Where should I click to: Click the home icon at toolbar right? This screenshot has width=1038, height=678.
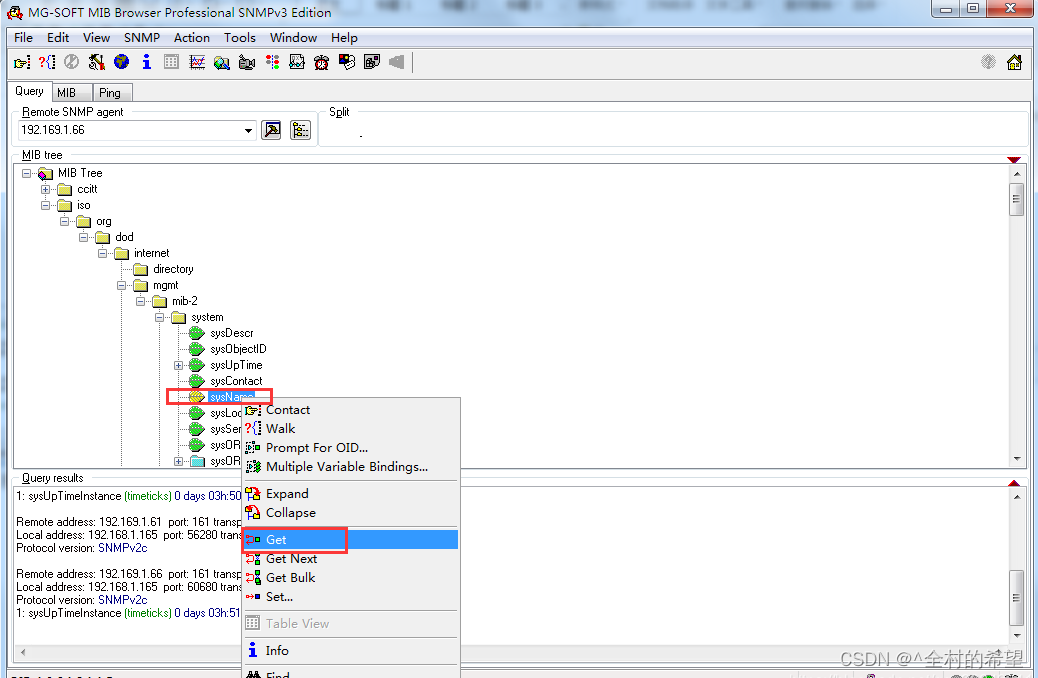(x=1014, y=62)
